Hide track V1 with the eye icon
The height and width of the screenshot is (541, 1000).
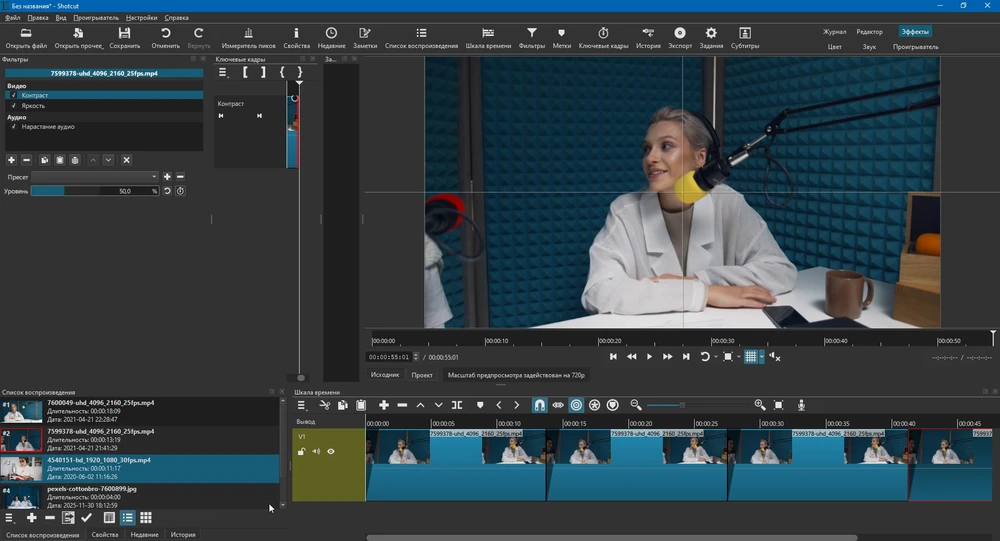pyautogui.click(x=331, y=451)
